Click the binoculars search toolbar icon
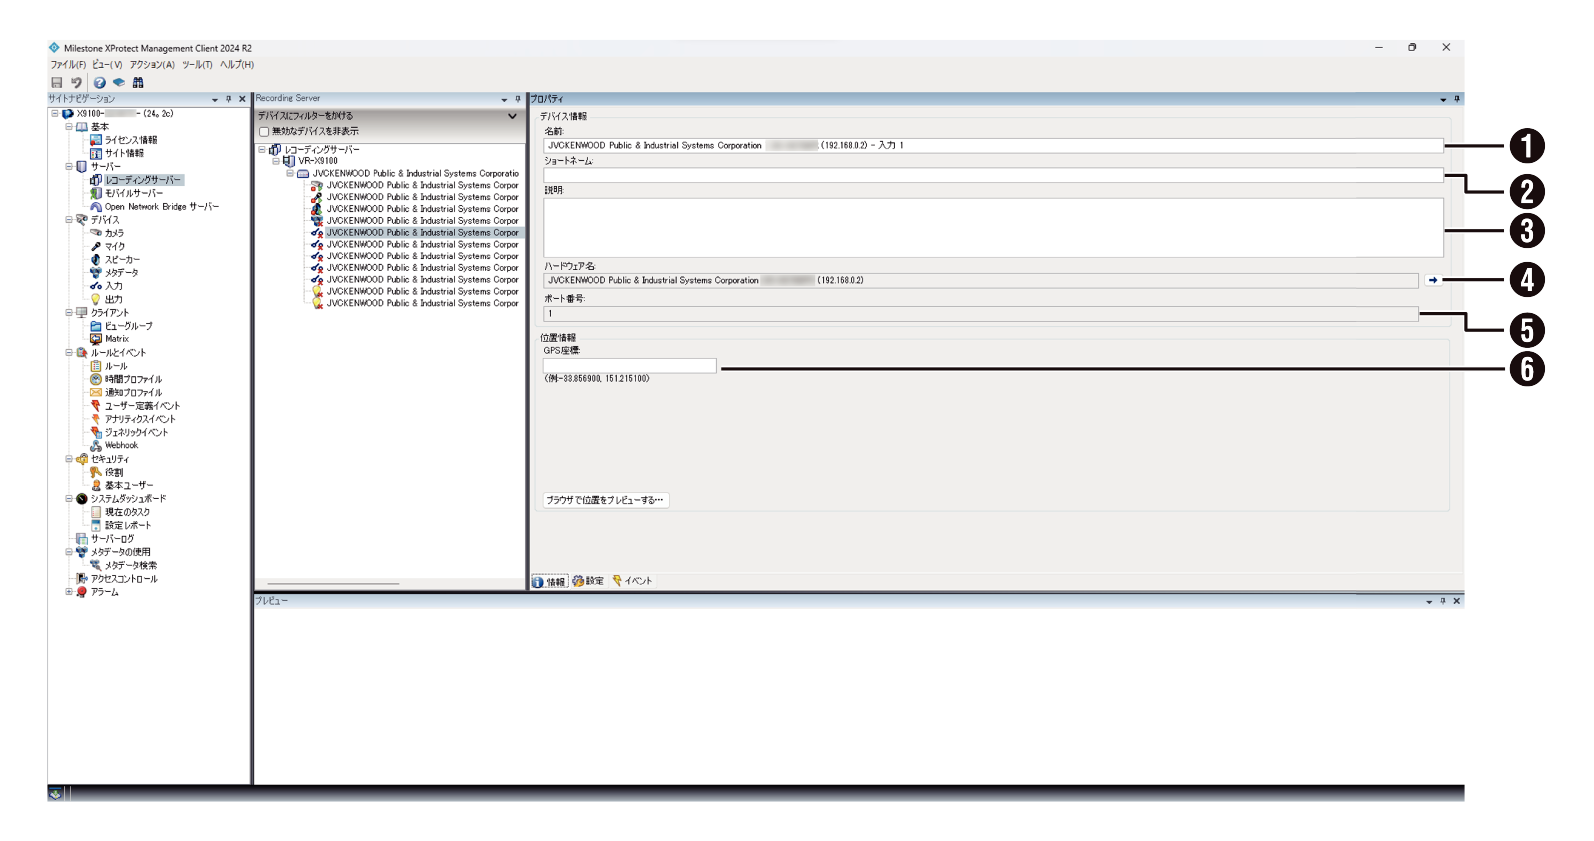Image resolution: width=1594 pixels, height=841 pixels. (x=138, y=83)
